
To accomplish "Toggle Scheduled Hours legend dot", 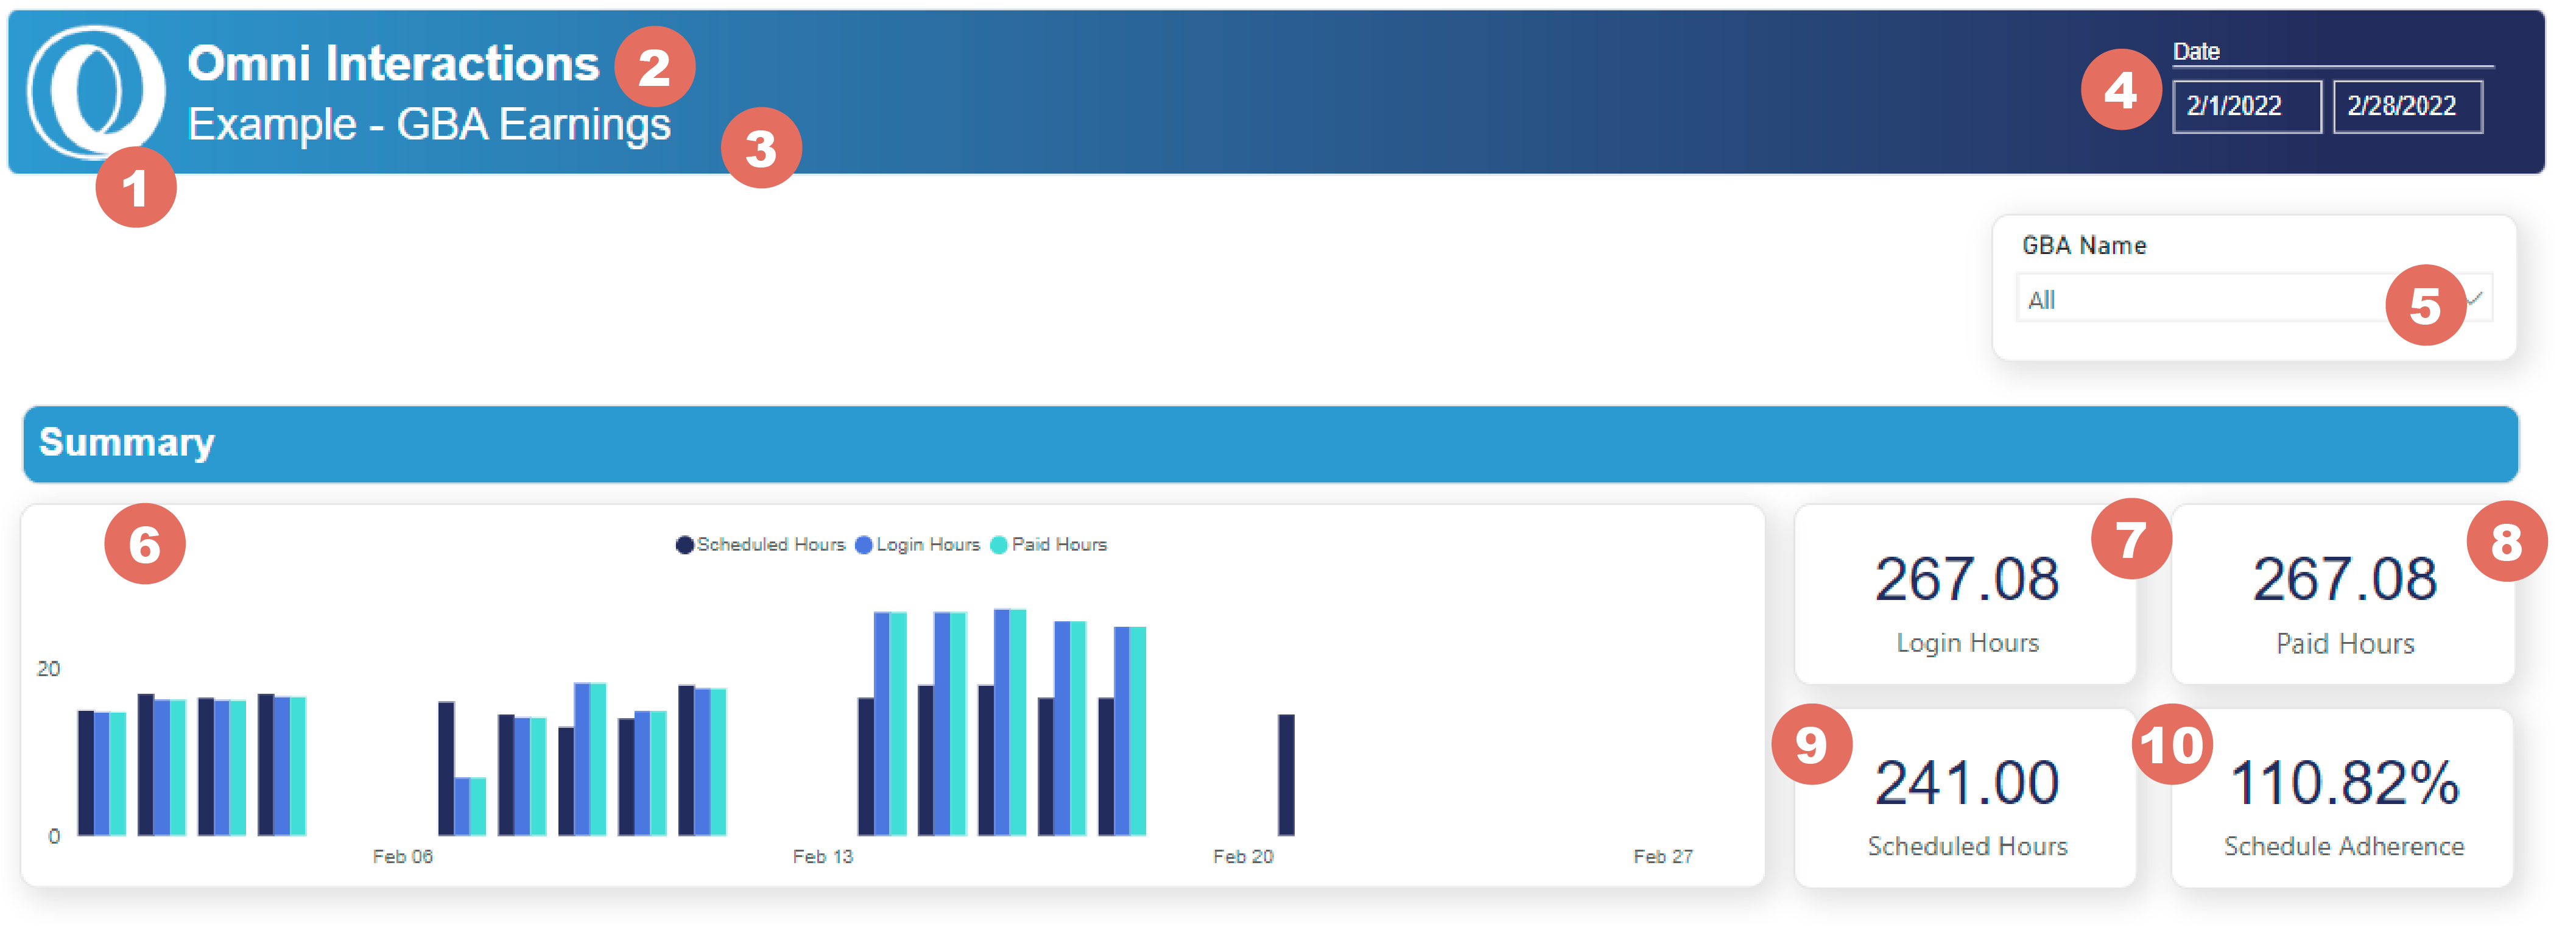I will click(684, 545).
